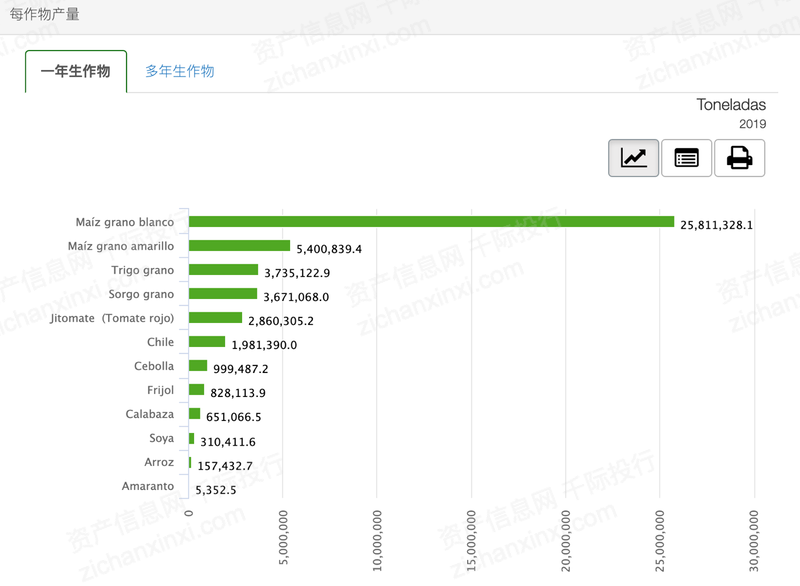Click the Amaranto axis label

[x=147, y=486]
